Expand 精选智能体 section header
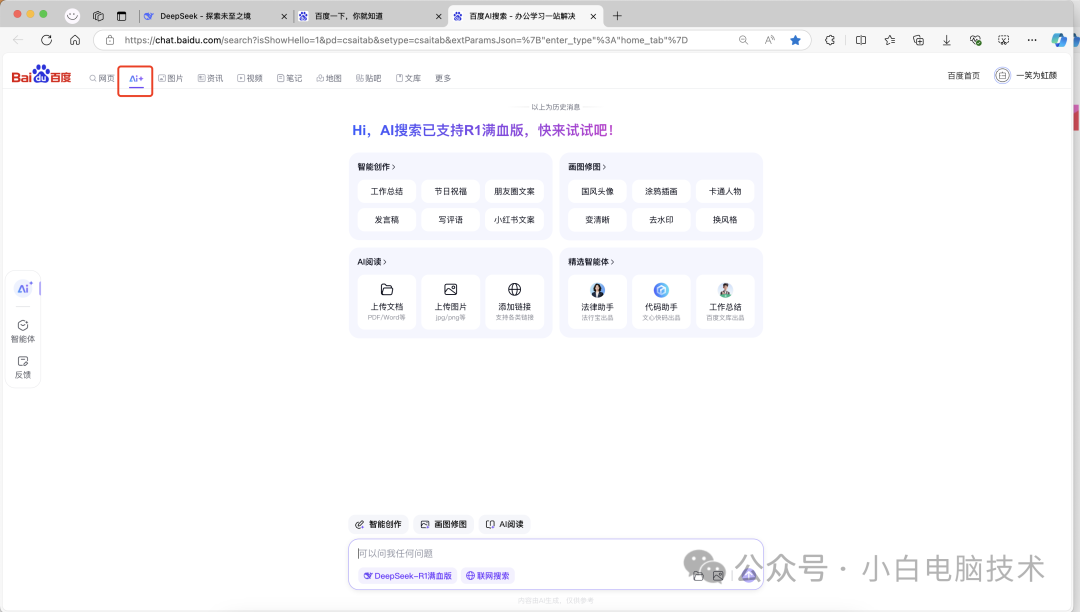Screen dimensions: 1080x612 click(591, 262)
